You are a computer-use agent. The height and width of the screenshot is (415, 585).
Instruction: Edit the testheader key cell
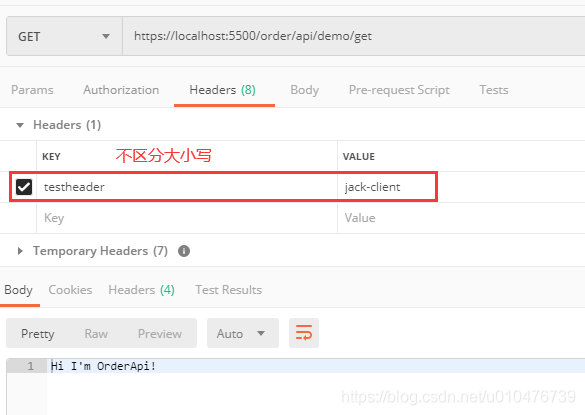click(187, 187)
